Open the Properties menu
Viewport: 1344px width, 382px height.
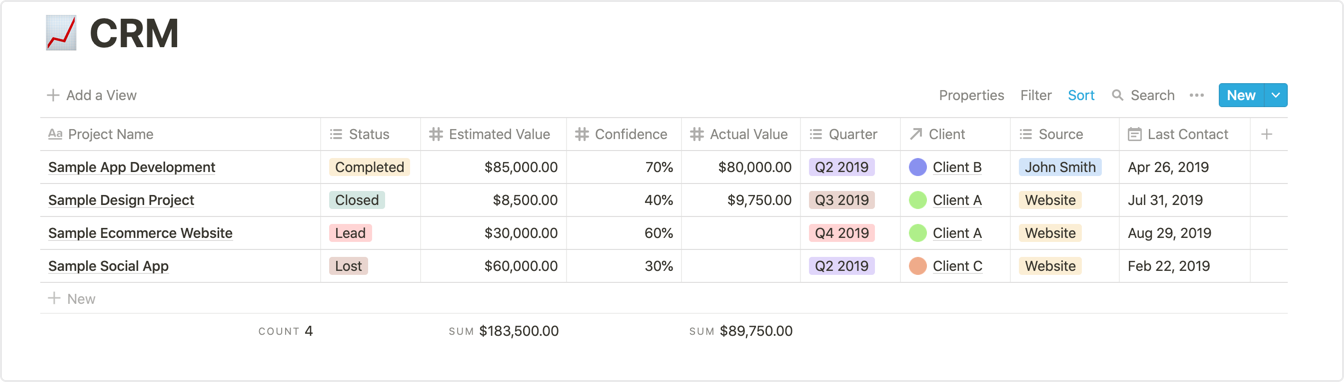[x=971, y=95]
